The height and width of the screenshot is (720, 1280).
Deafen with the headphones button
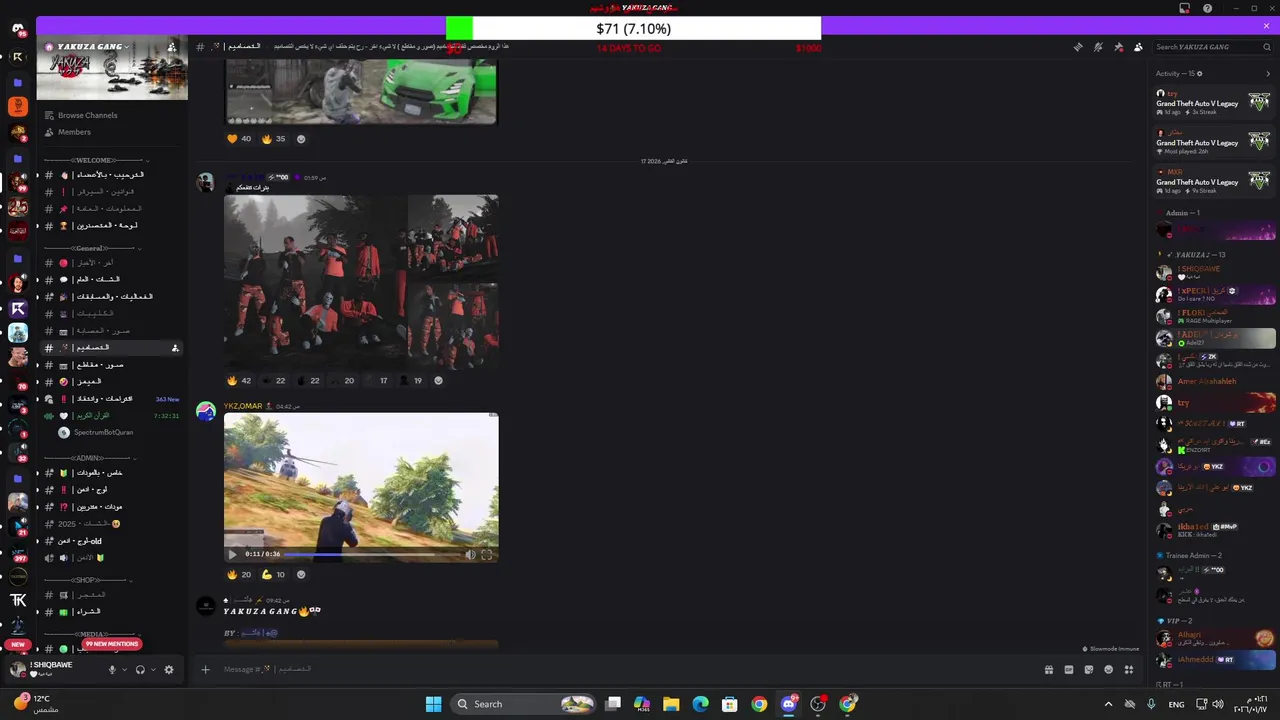tap(140, 670)
